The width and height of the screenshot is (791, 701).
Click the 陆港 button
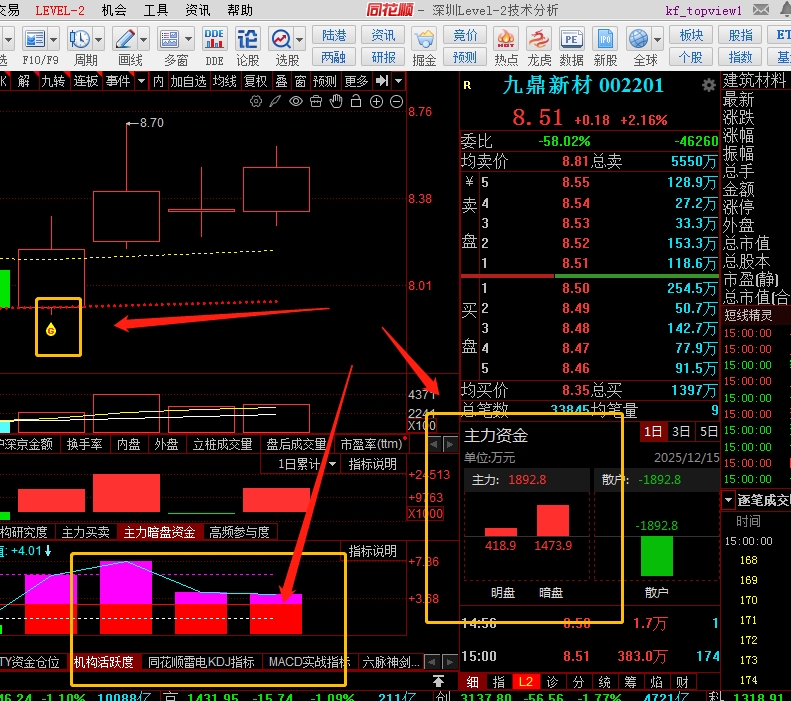333,35
